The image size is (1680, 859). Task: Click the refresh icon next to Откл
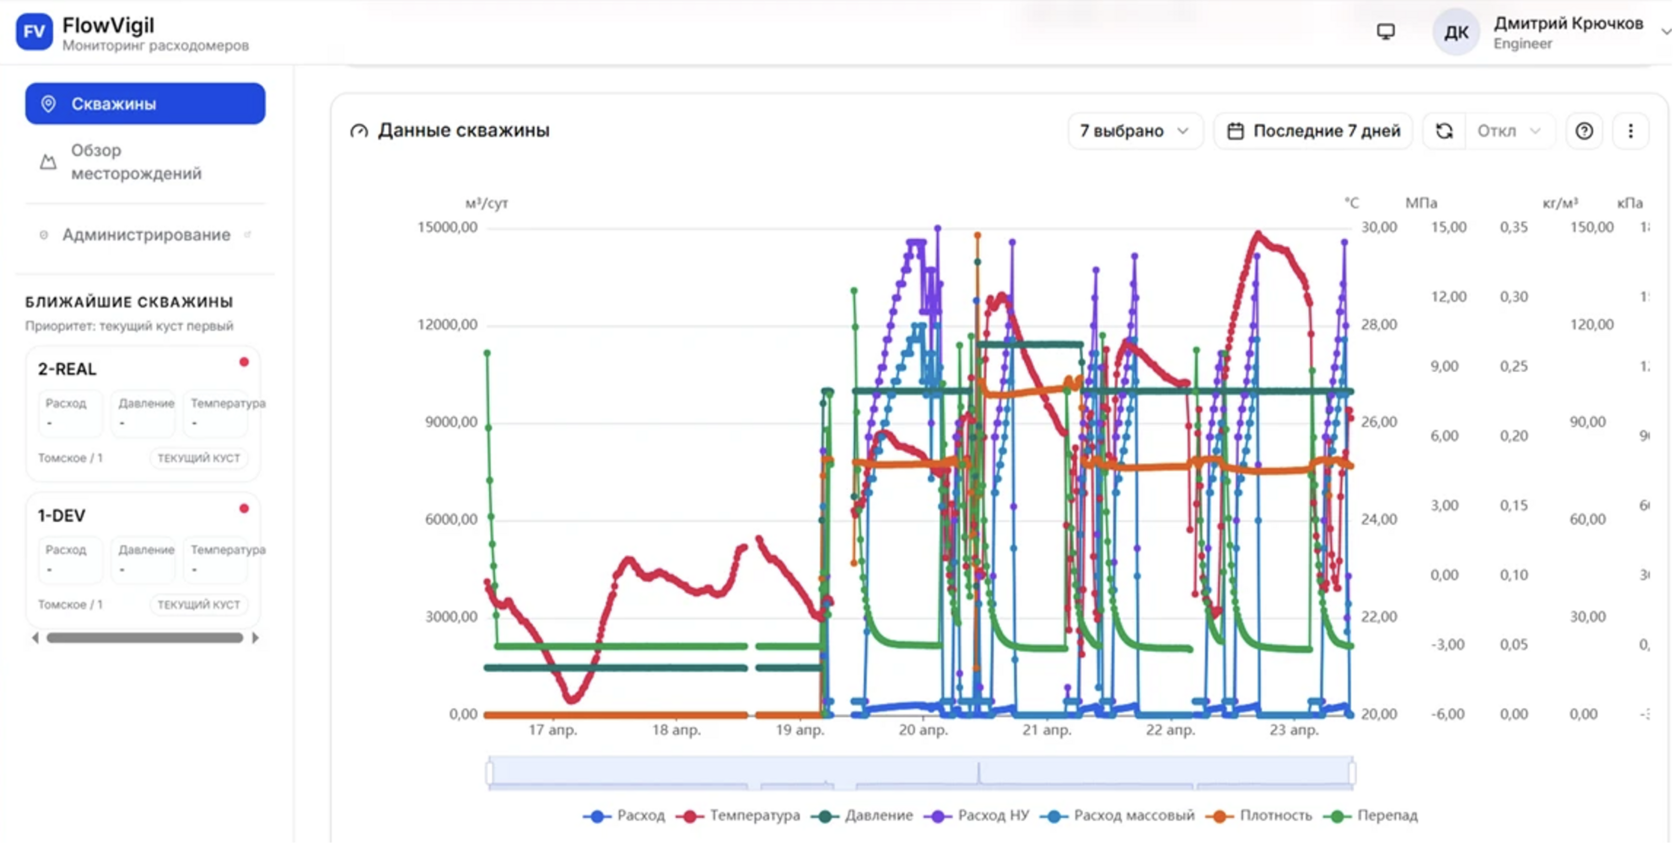click(x=1444, y=131)
